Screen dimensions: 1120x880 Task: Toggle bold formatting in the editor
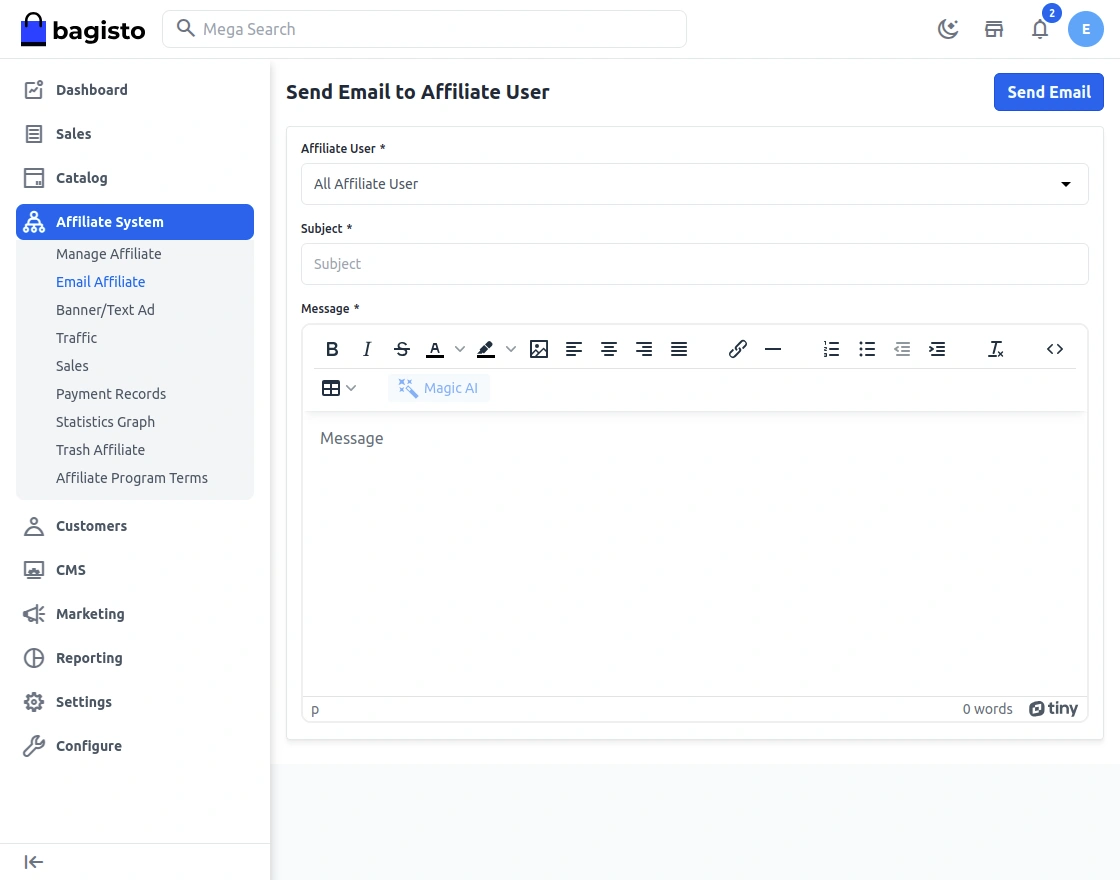point(332,349)
